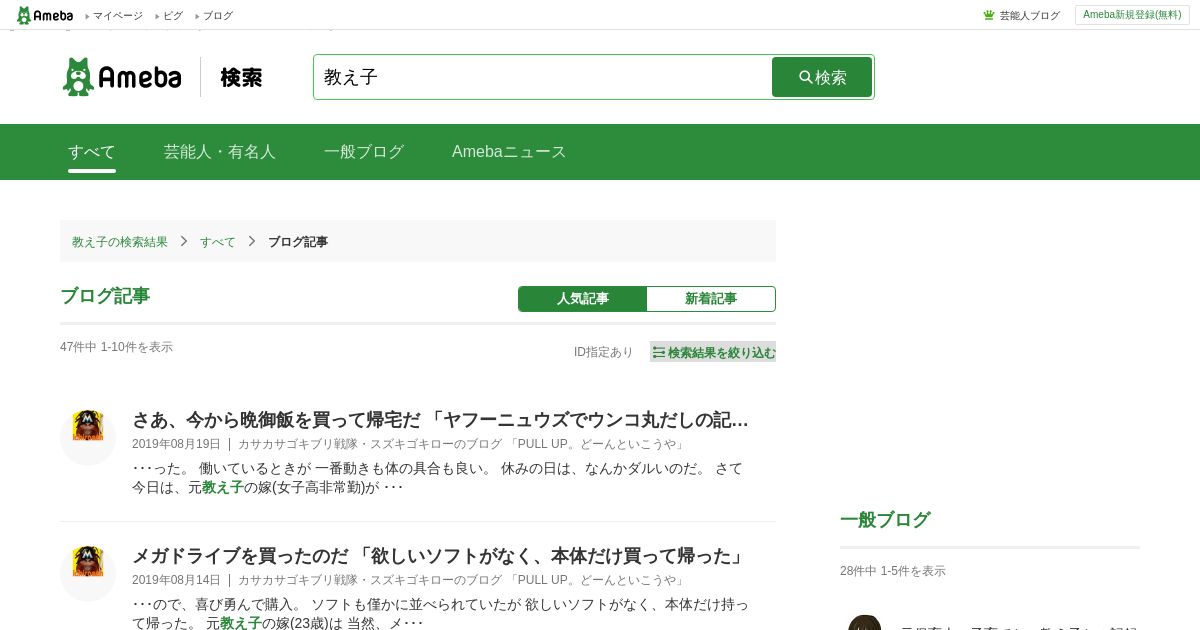Click 28件中 1-5件を表示 count text

tap(893, 571)
